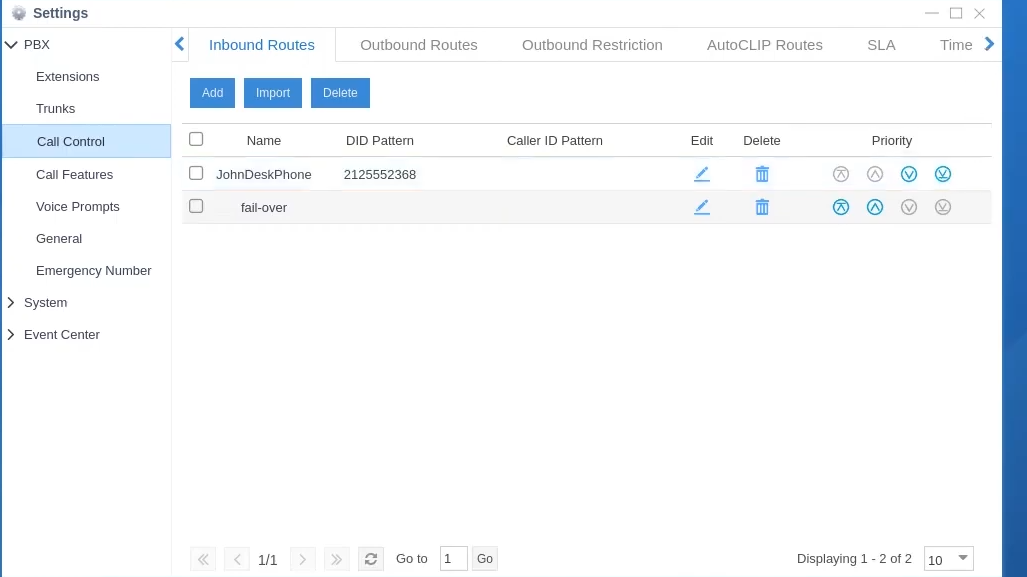Screen dimensions: 1027x577
Task: Open the AutoCLIP Routes tab
Action: [x=764, y=45]
